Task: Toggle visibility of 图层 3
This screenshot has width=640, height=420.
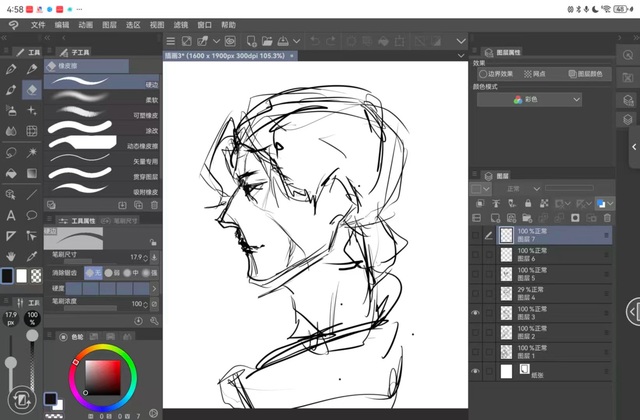Action: tap(475, 313)
